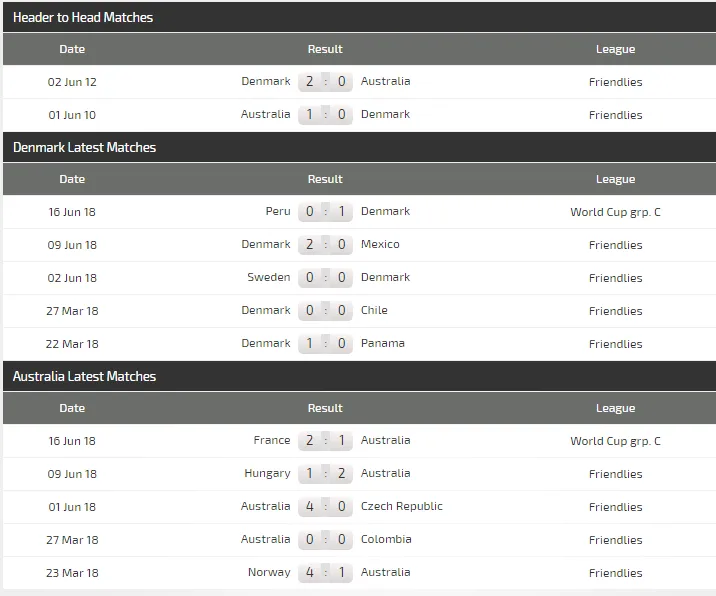Click the Header to Head Matches section title
The height and width of the screenshot is (596, 716).
83,18
